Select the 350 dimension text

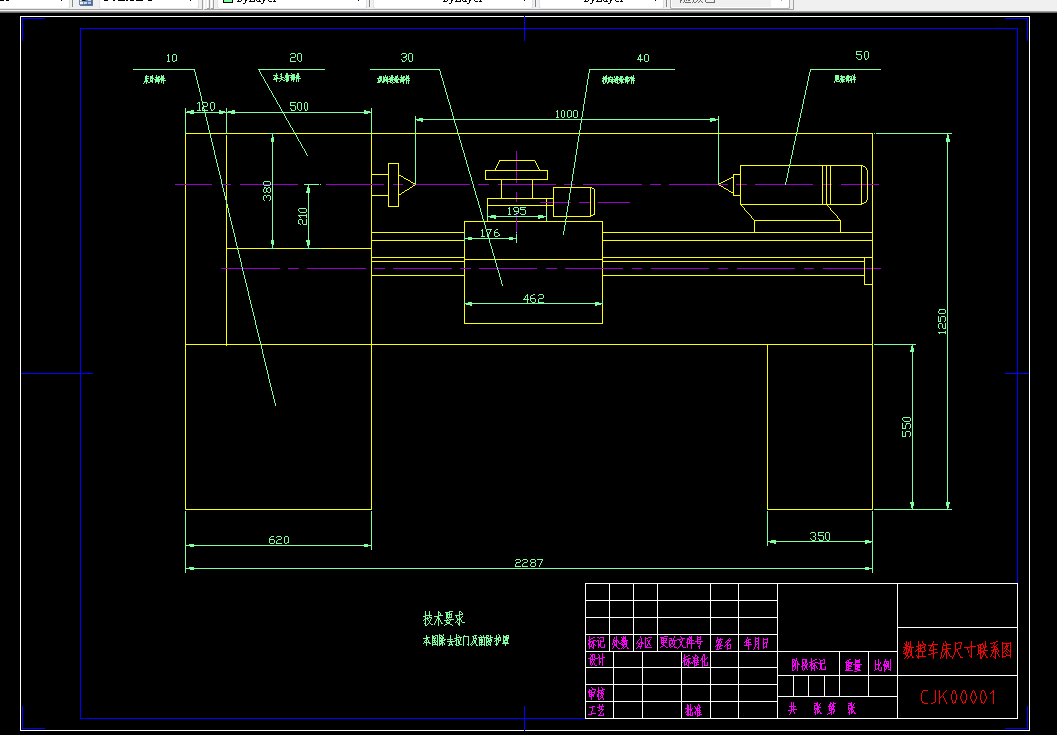(x=820, y=537)
